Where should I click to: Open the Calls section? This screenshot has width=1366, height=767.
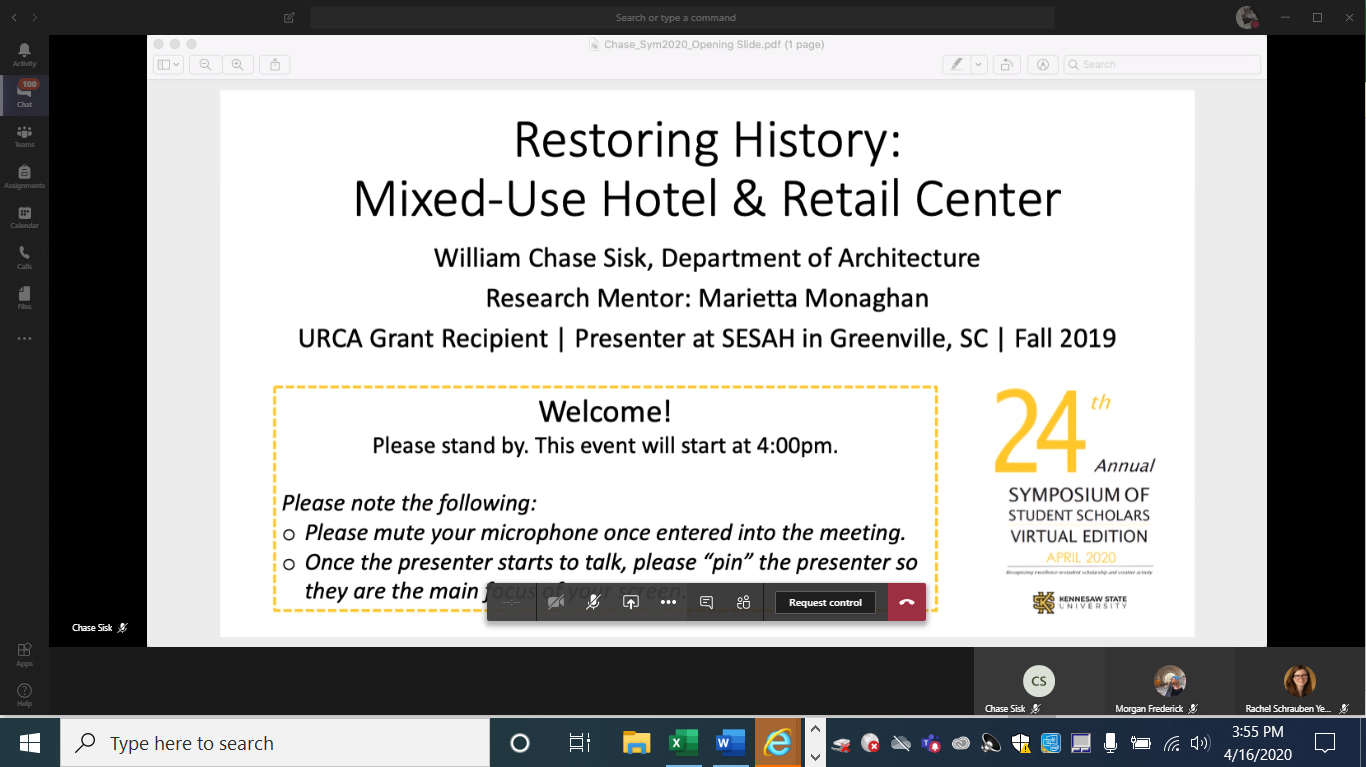24,258
